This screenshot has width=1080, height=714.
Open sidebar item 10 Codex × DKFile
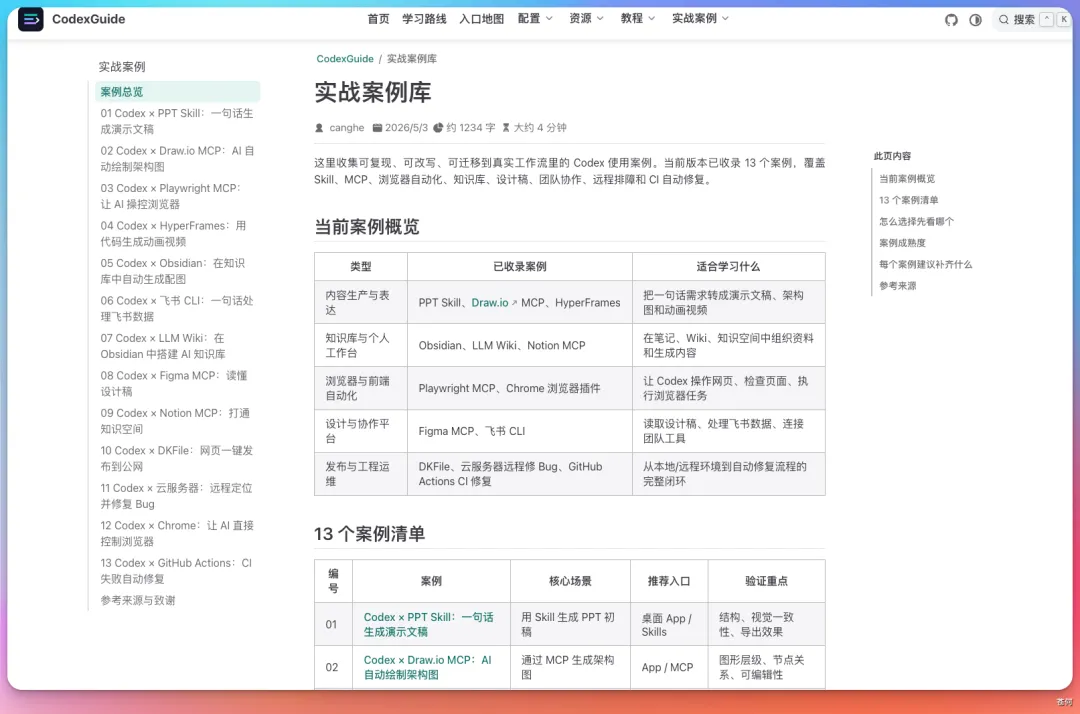[x=177, y=459]
